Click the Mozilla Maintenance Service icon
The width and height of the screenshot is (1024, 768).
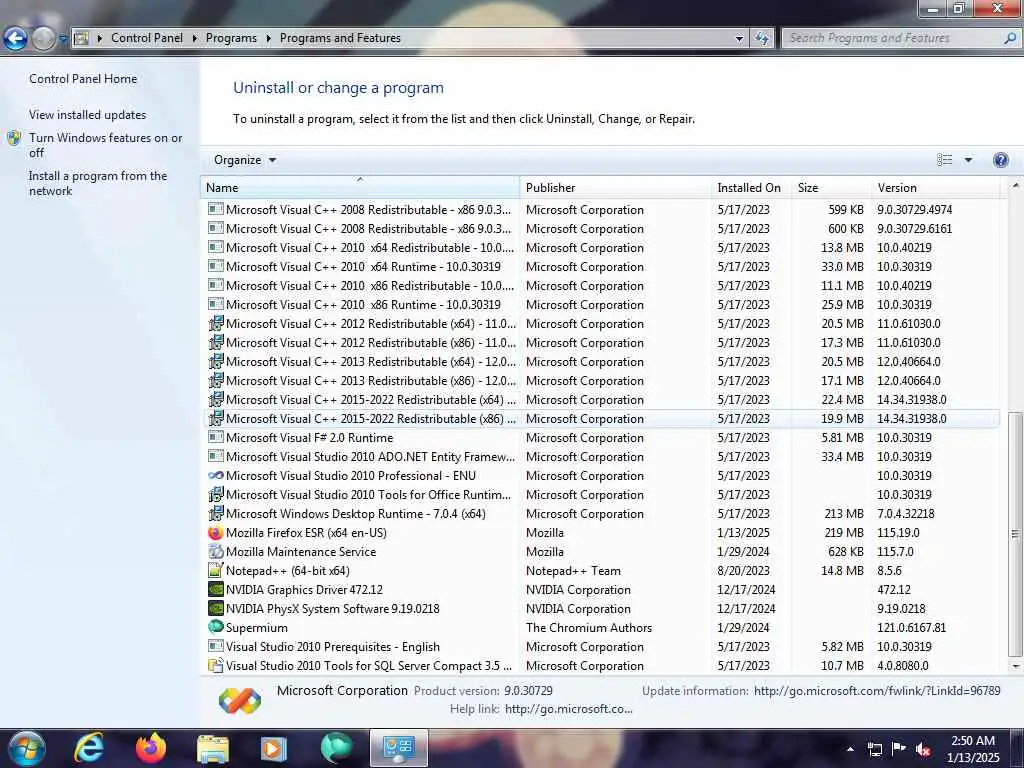pyautogui.click(x=216, y=552)
